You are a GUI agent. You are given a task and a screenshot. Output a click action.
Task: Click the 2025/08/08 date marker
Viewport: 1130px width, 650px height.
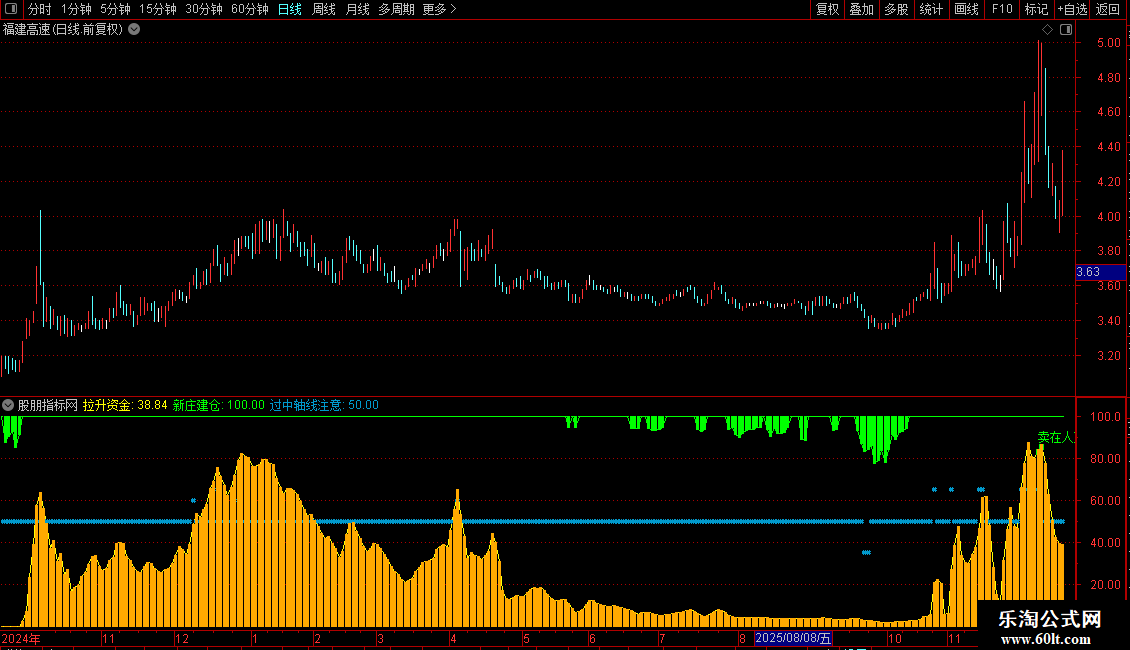coord(793,638)
